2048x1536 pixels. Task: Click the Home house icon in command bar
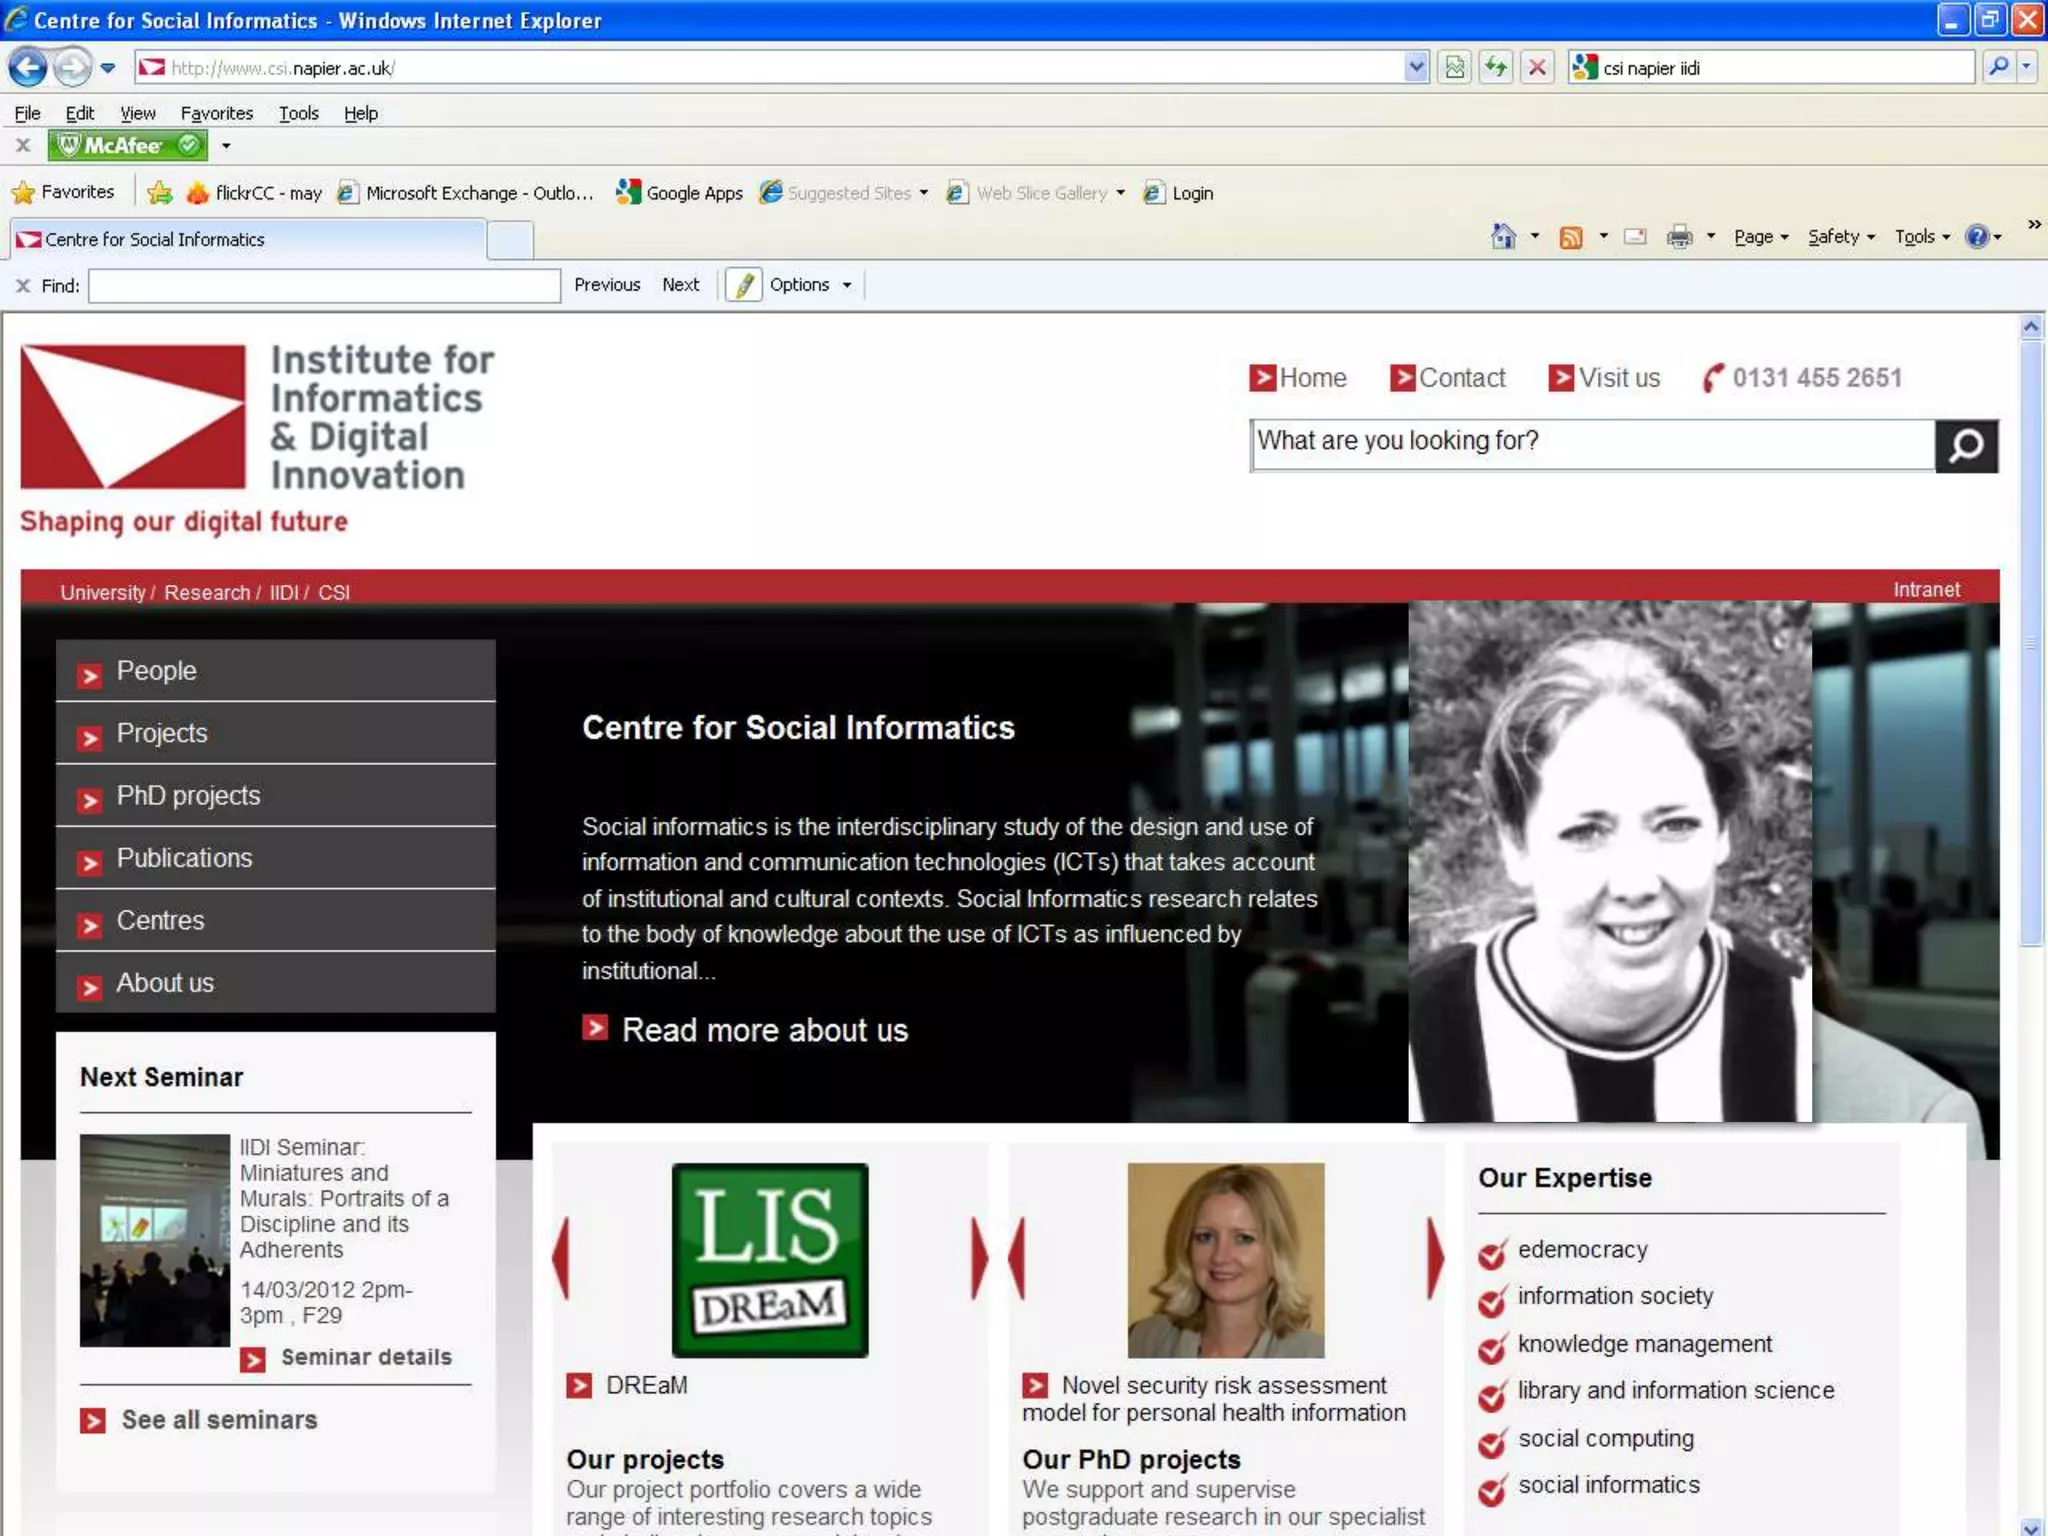point(1503,237)
